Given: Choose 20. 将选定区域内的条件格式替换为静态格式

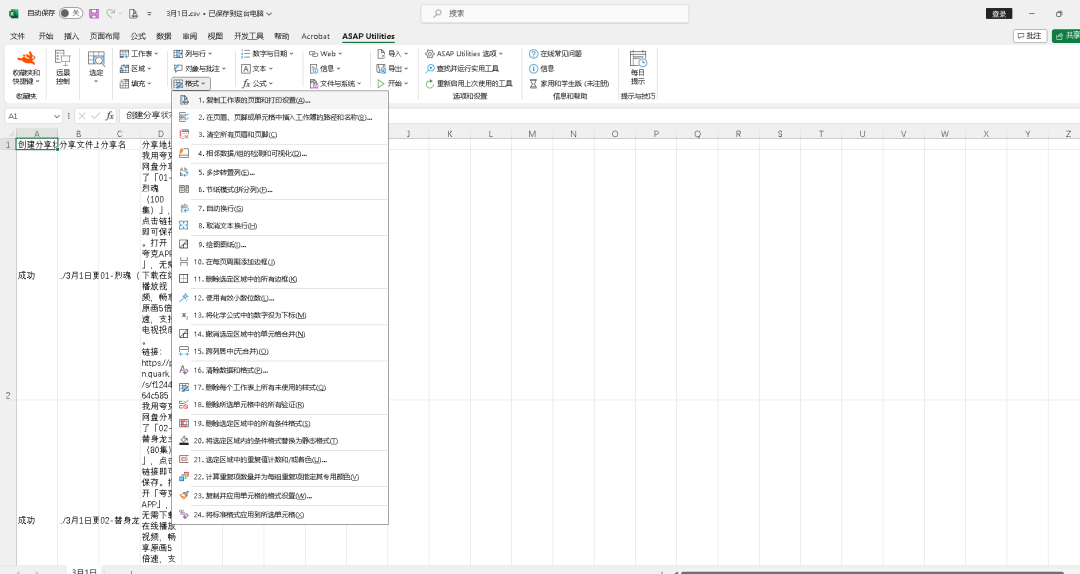Looking at the screenshot, I should click(280, 440).
